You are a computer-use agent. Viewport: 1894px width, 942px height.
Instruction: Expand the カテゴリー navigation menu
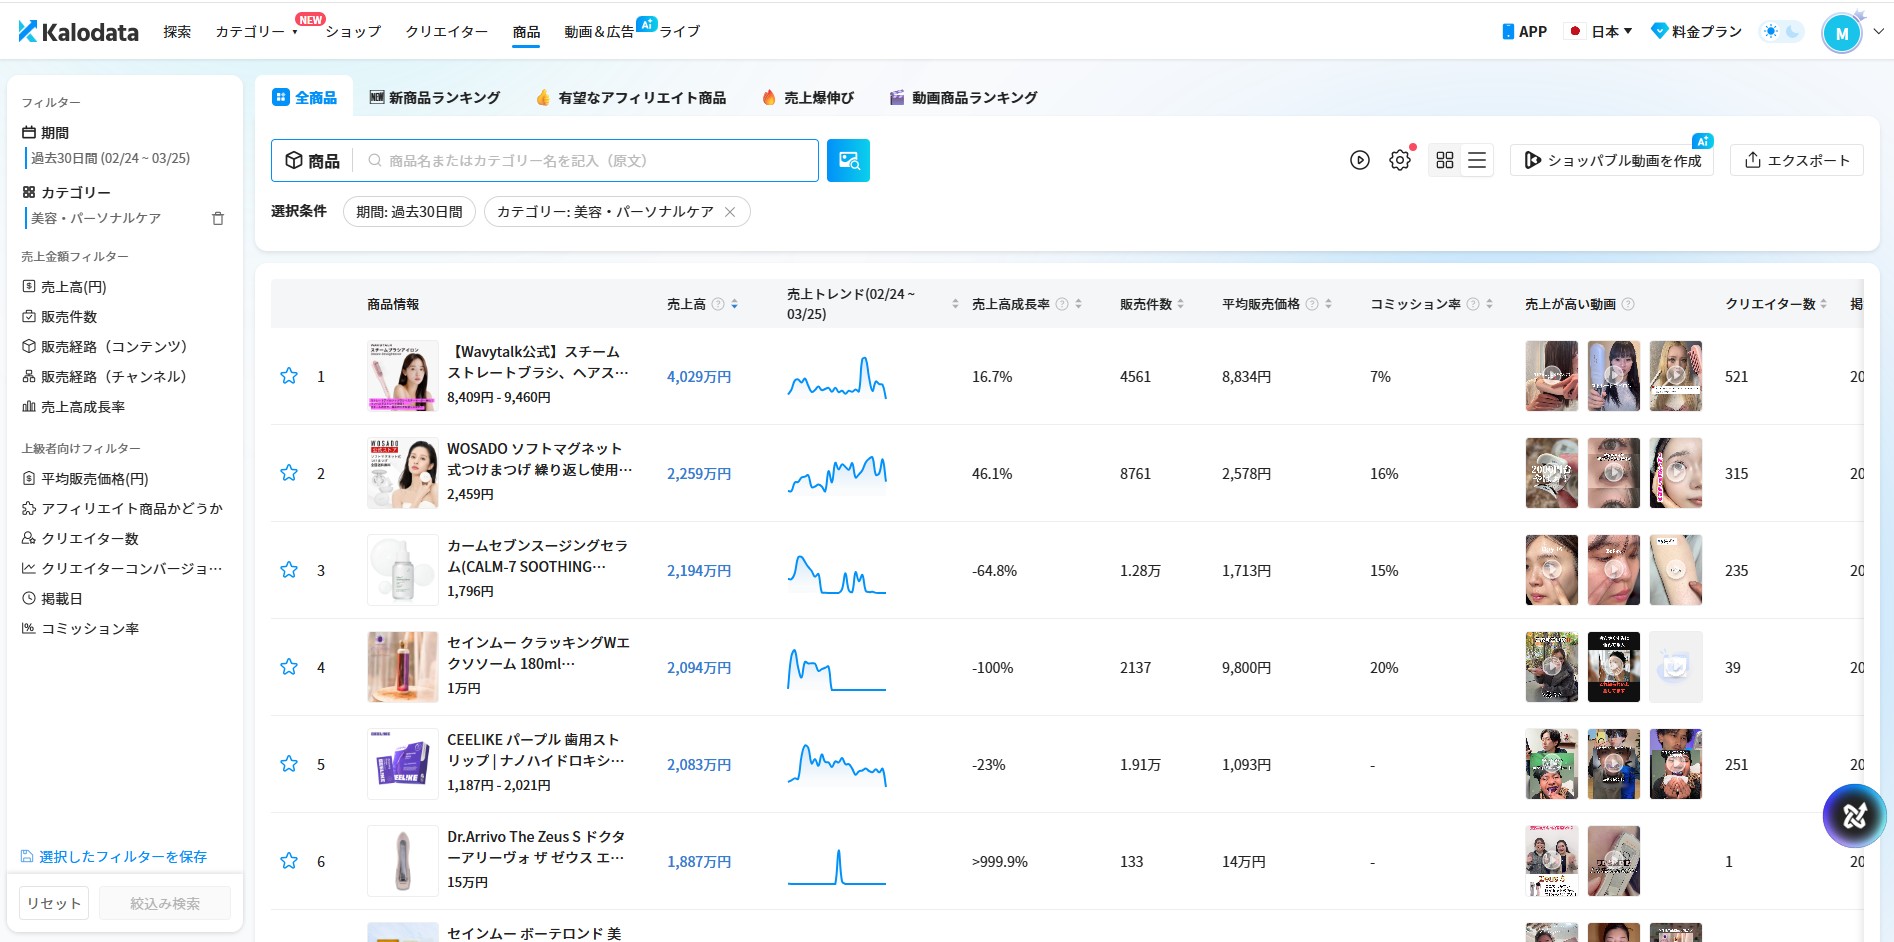coord(256,32)
